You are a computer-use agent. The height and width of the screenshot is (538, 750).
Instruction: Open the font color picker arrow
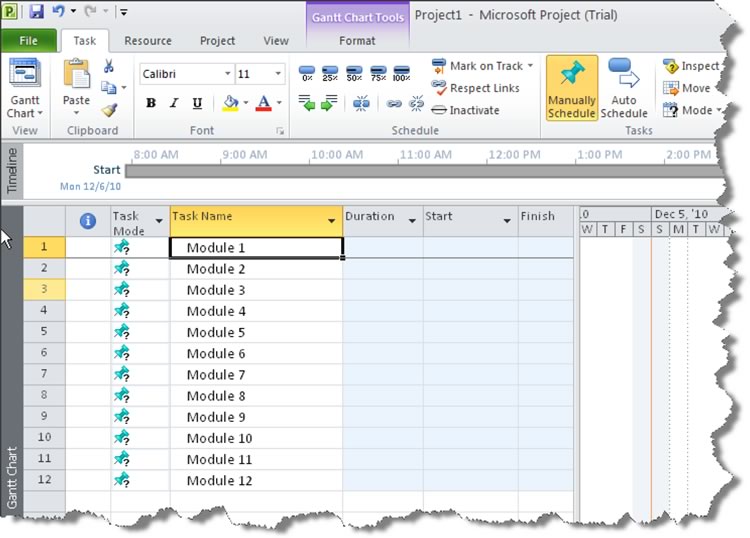(279, 103)
